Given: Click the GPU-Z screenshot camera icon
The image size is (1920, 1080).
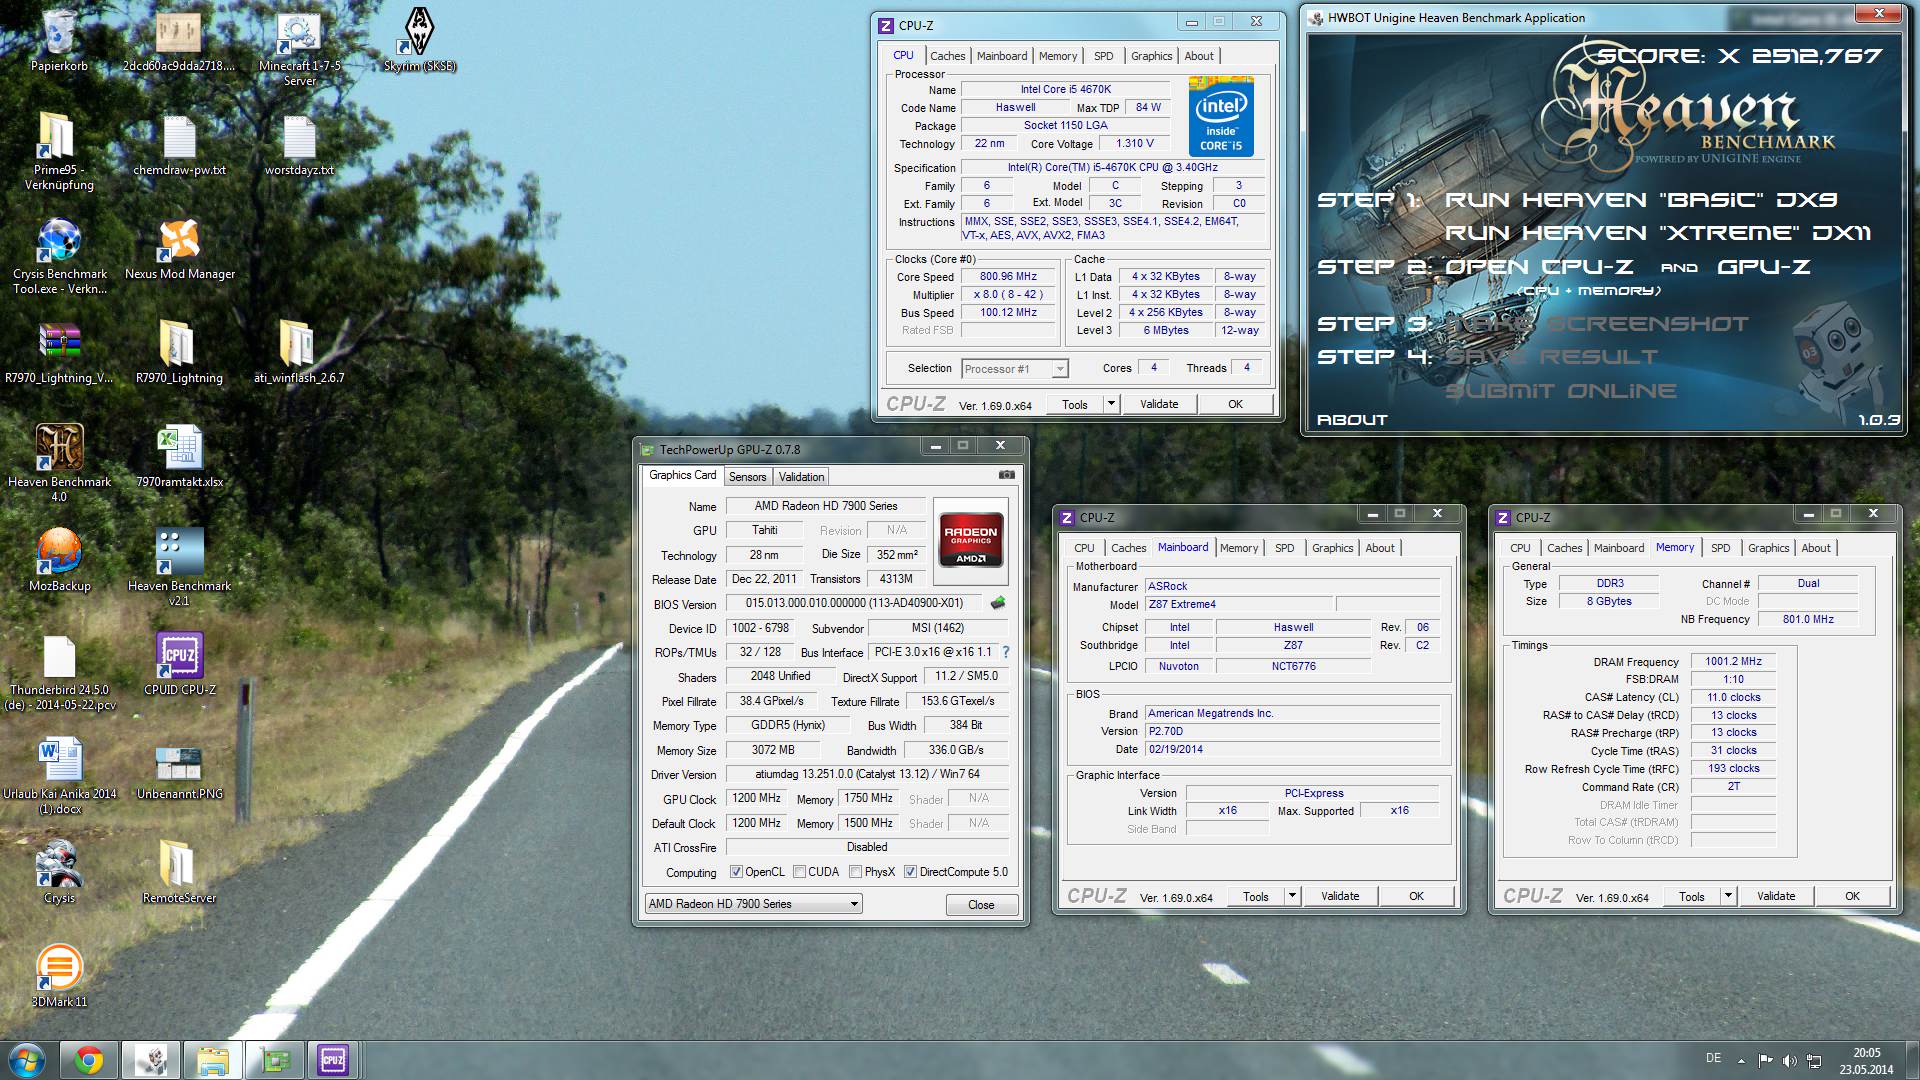Looking at the screenshot, I should [1006, 476].
